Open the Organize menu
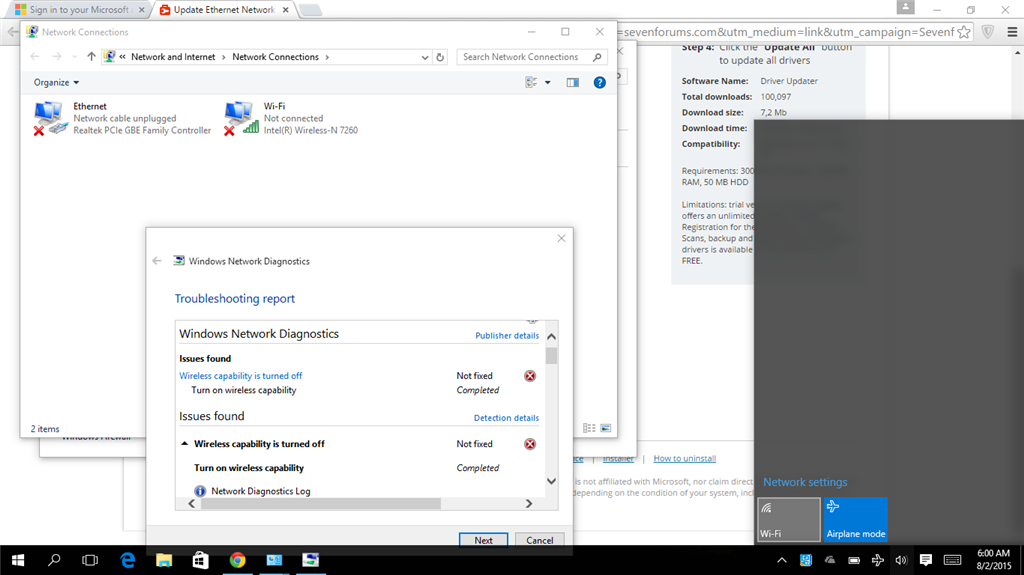 coord(56,82)
